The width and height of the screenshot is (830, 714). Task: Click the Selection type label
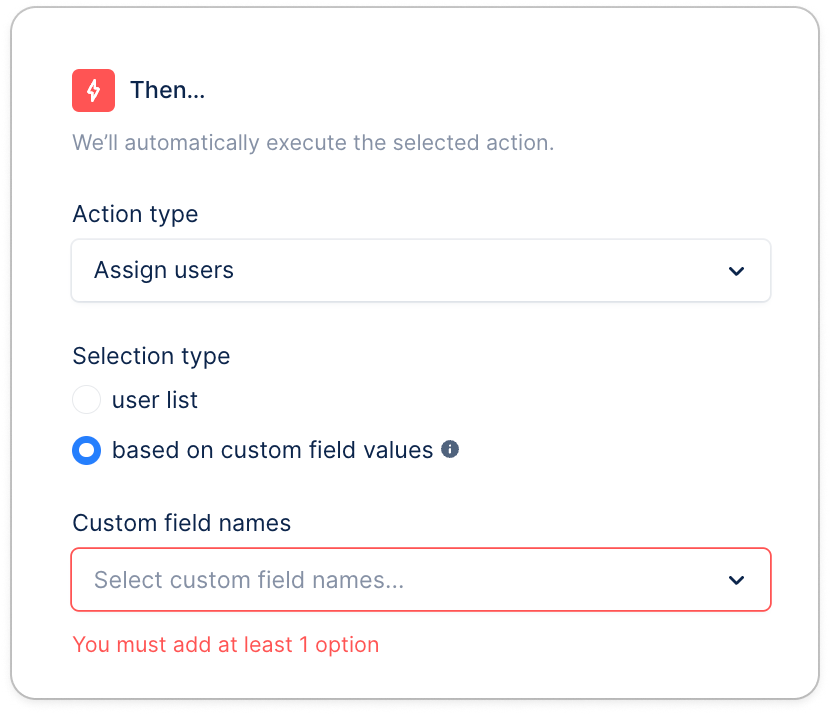coord(151,356)
